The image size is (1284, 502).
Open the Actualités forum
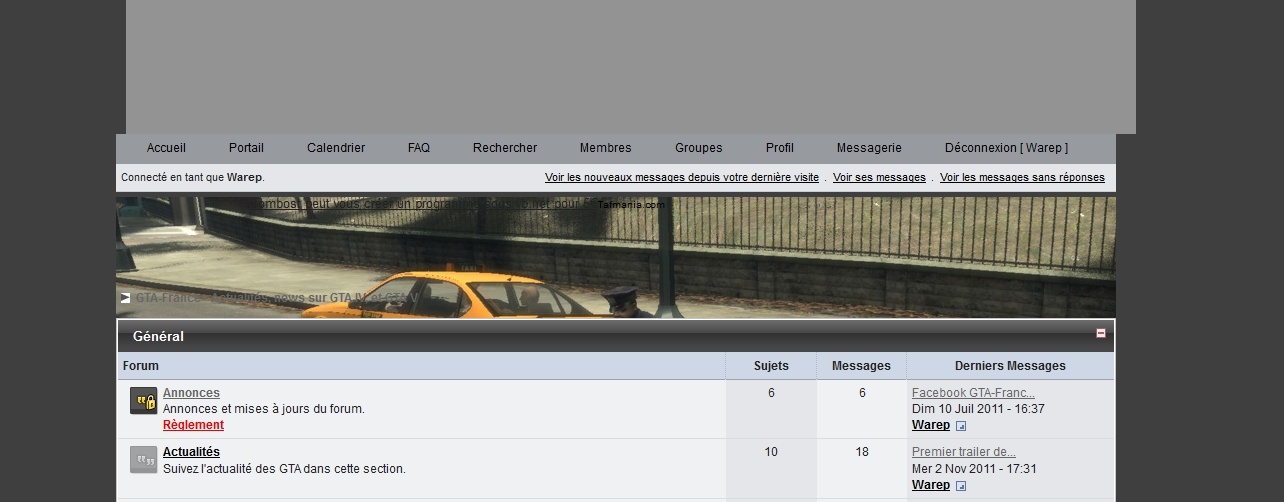pyautogui.click(x=191, y=452)
